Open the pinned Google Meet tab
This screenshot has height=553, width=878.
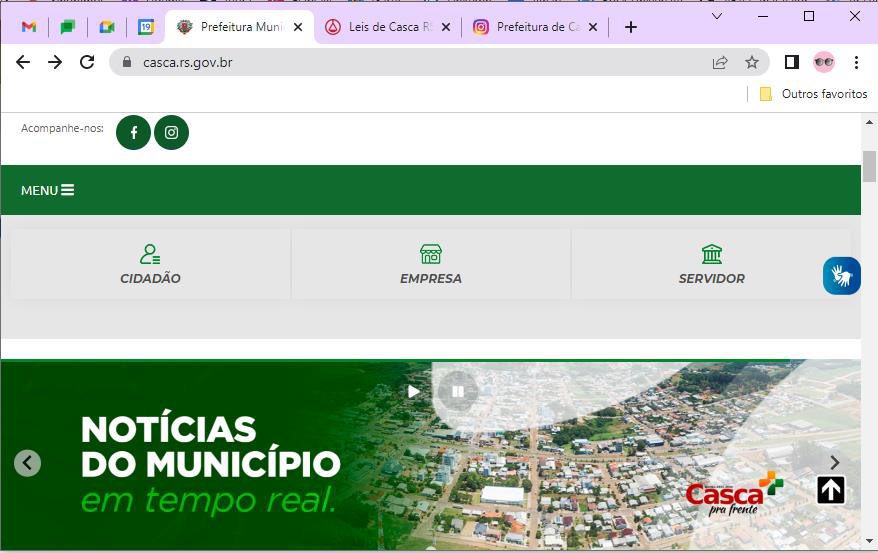coord(107,27)
